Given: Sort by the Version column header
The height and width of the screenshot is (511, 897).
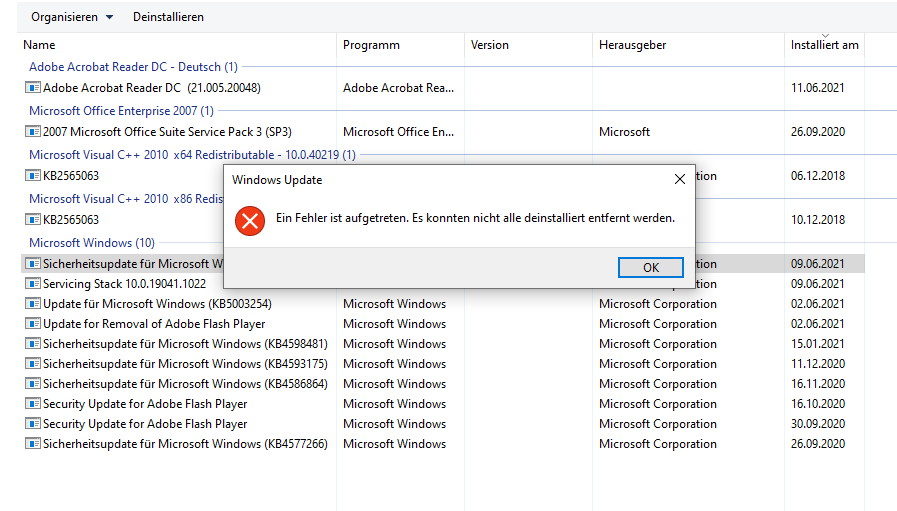Looking at the screenshot, I should click(490, 45).
